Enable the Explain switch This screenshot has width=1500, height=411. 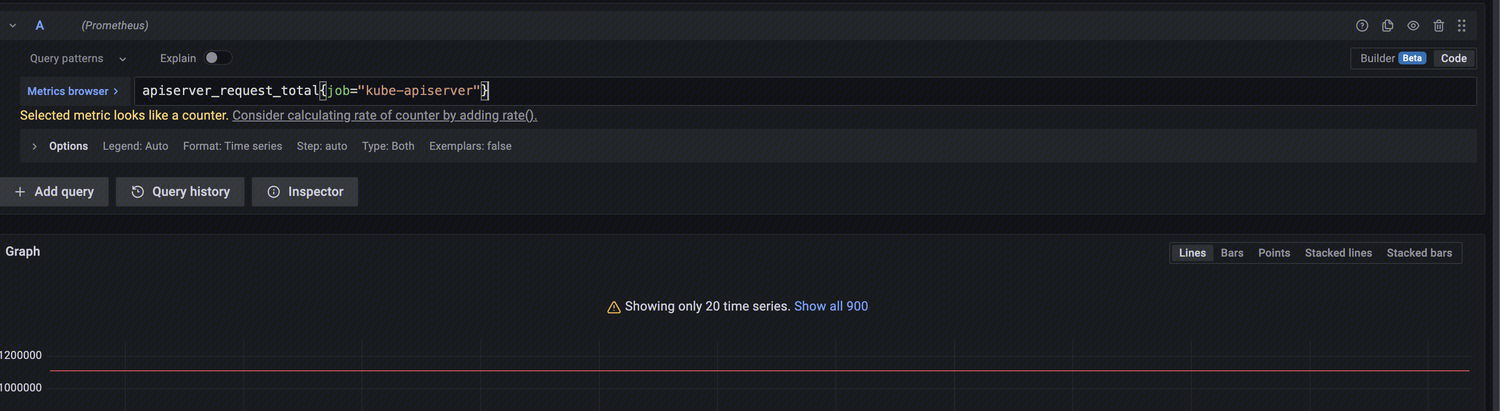pos(218,58)
